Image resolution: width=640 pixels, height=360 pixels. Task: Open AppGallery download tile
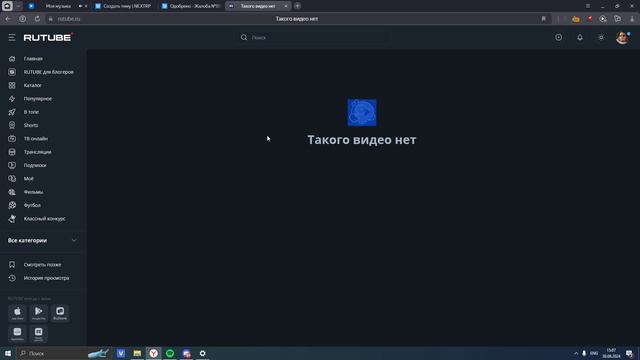(17, 333)
